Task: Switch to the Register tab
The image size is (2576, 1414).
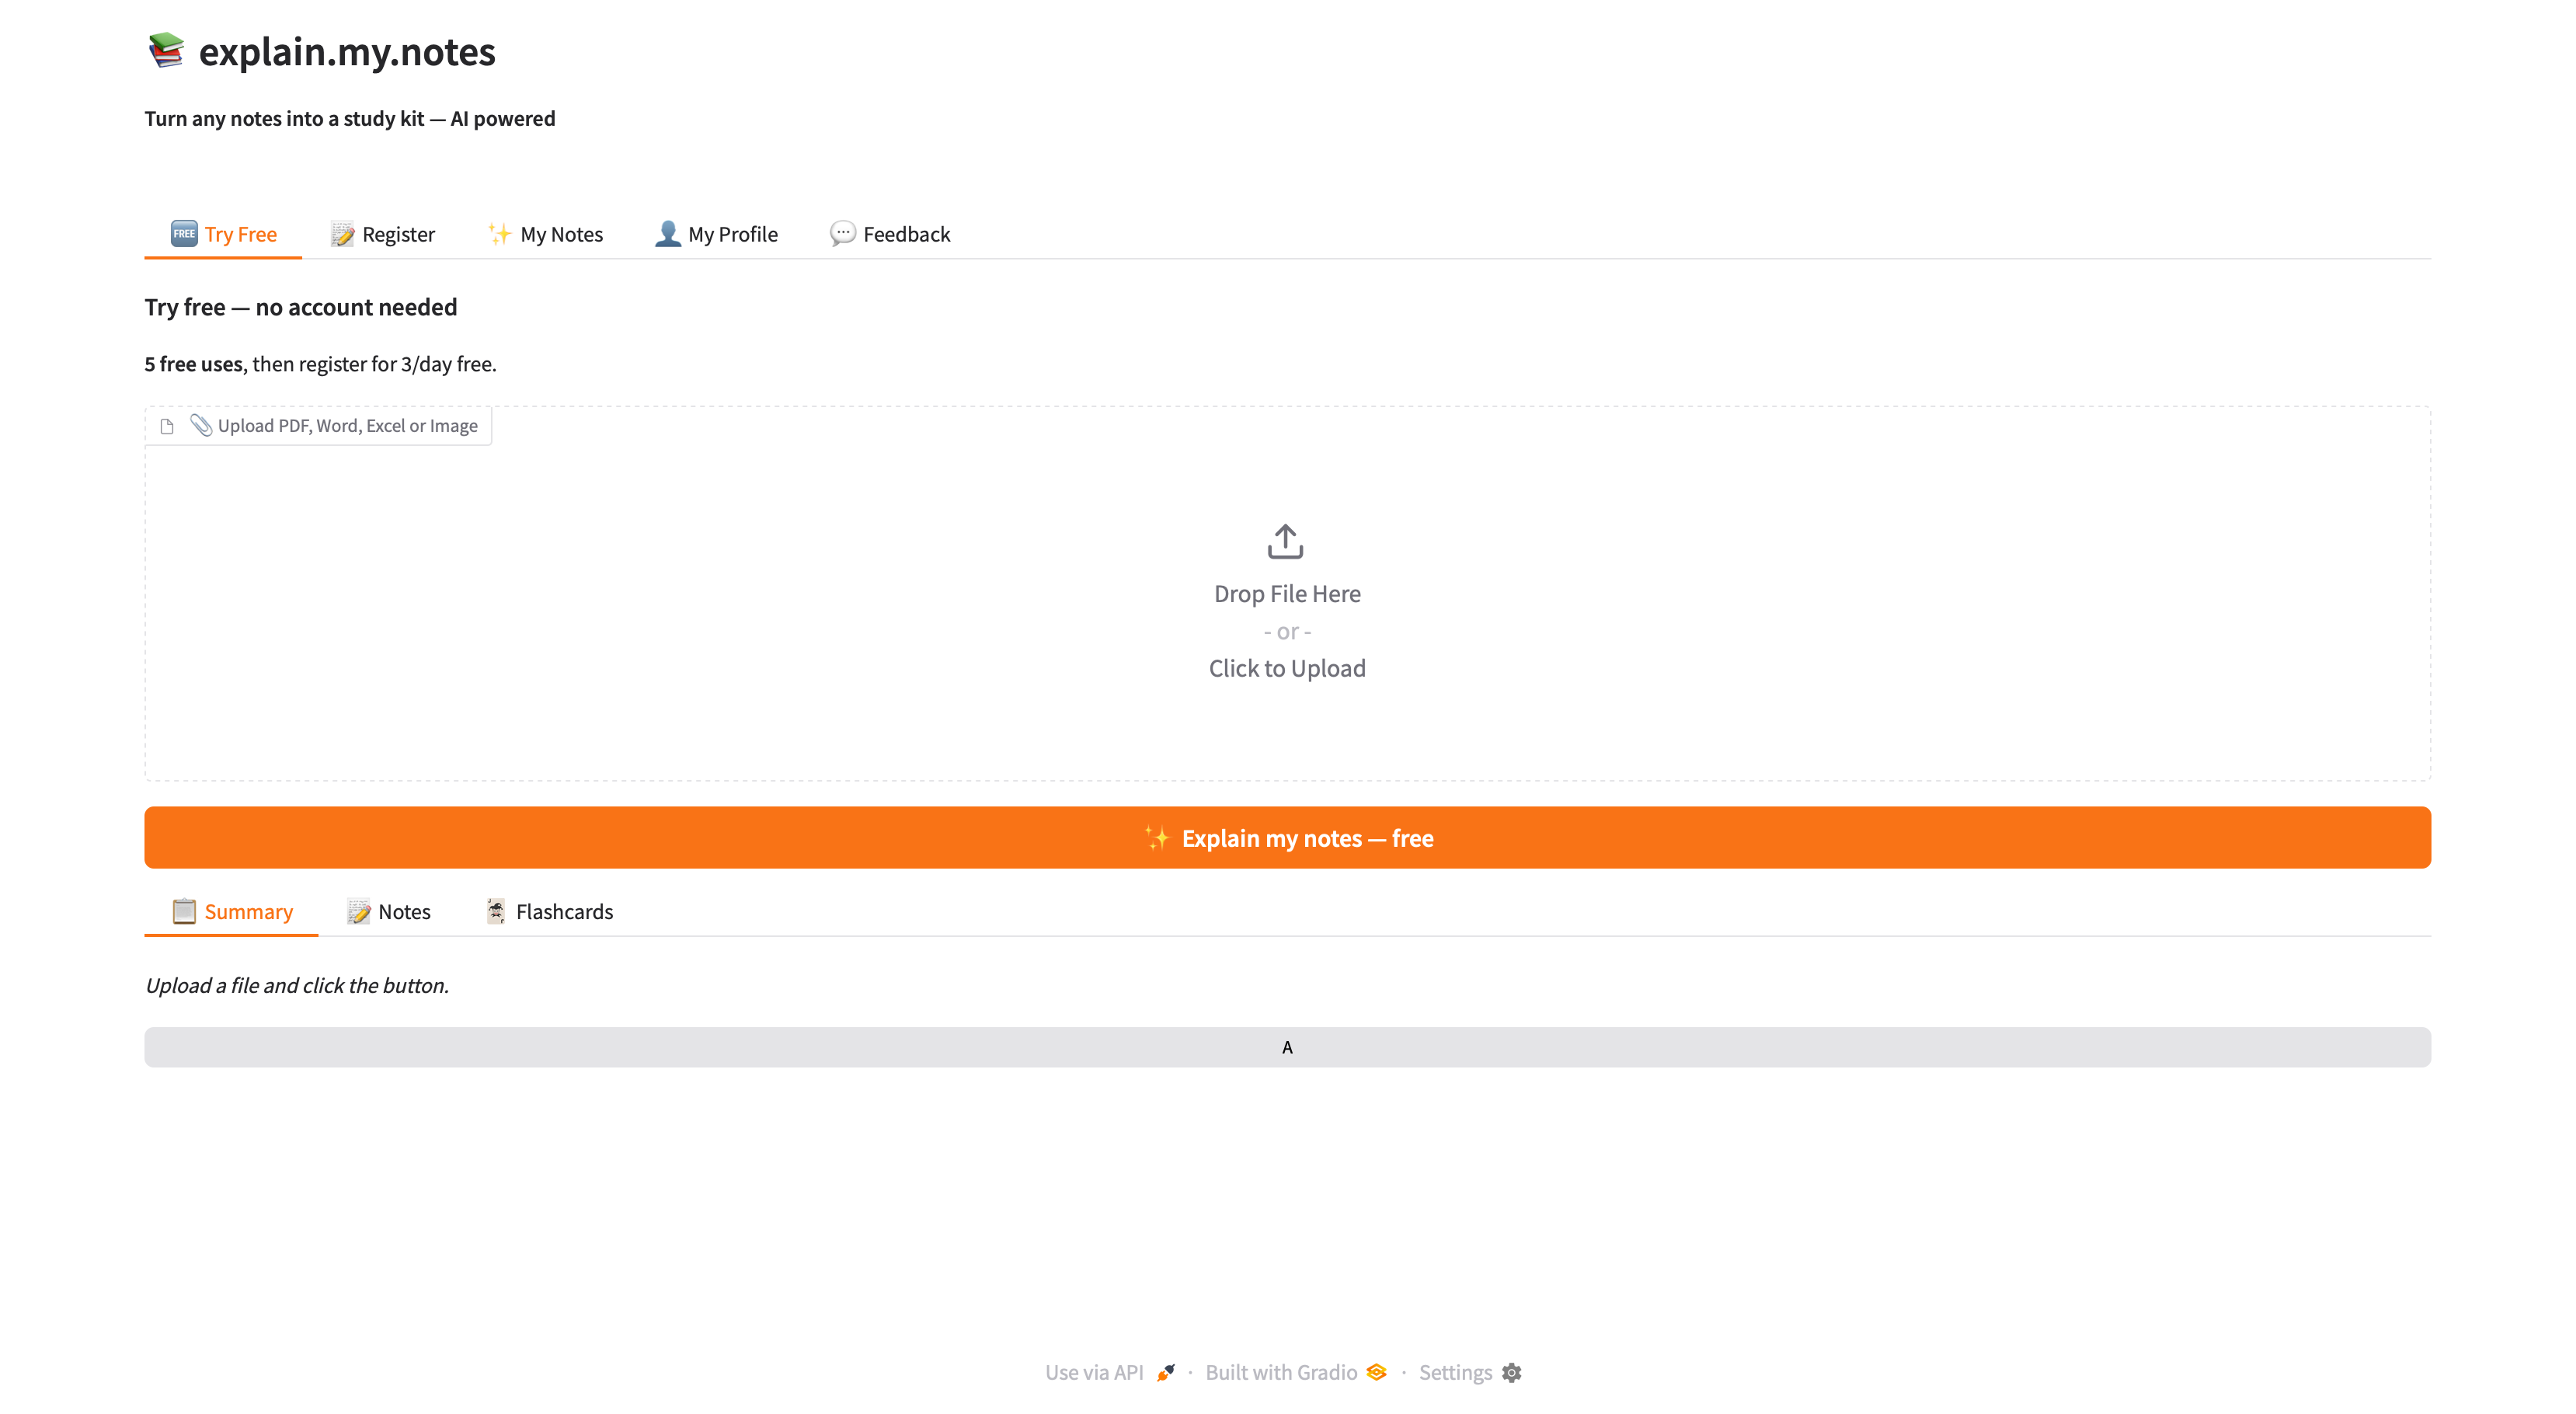Action: point(383,234)
